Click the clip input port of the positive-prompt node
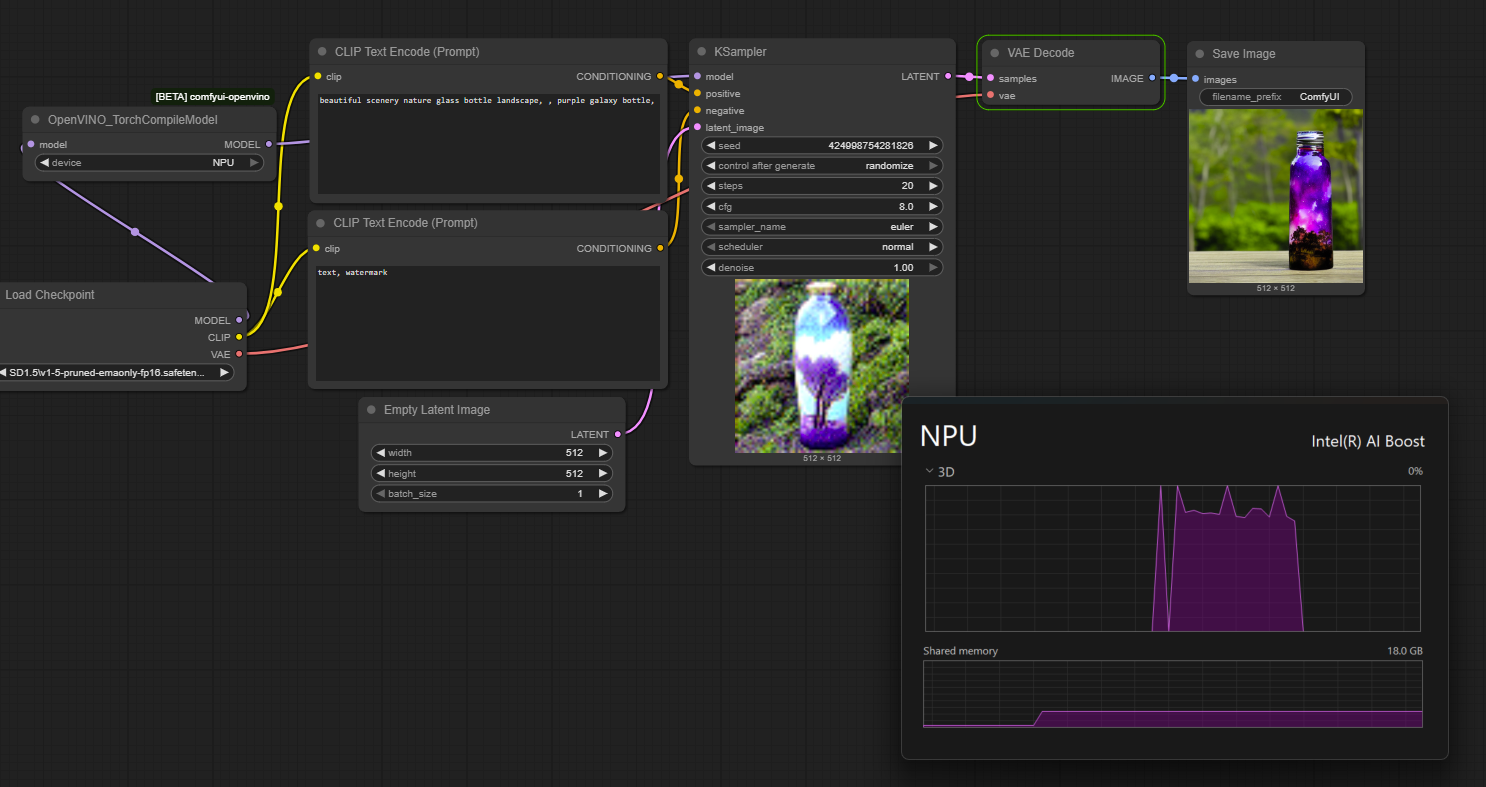 pyautogui.click(x=318, y=76)
